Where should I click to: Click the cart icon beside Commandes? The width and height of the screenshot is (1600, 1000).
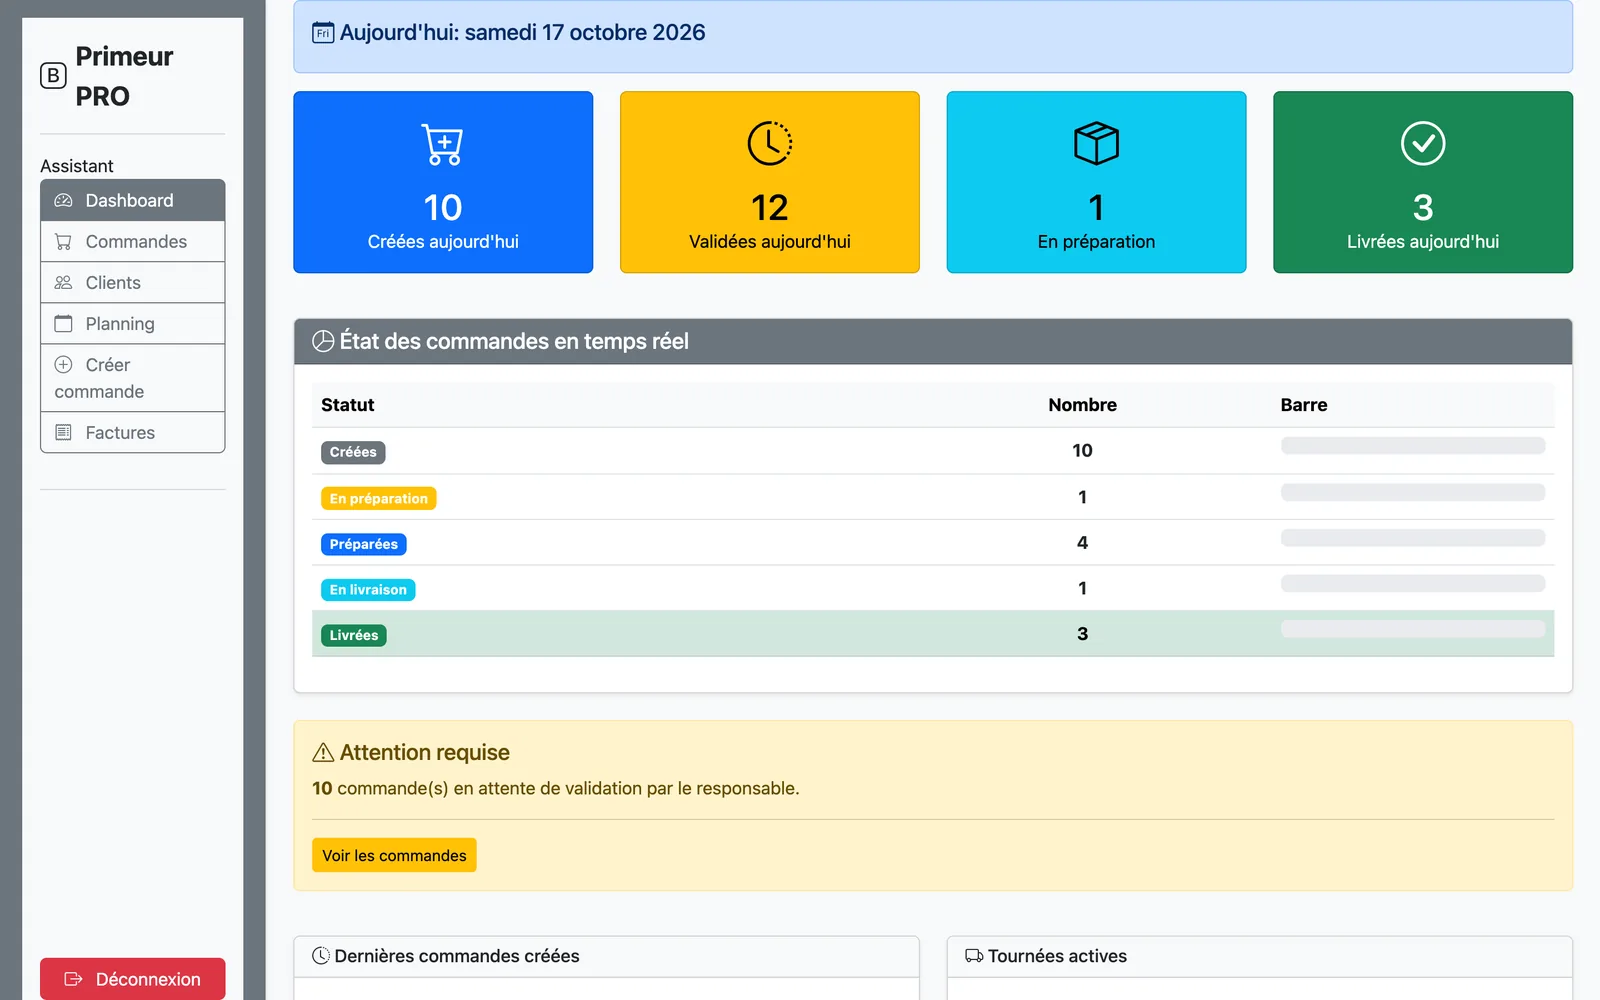[x=63, y=242]
